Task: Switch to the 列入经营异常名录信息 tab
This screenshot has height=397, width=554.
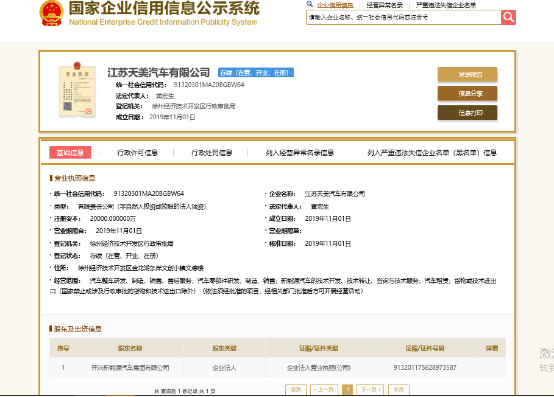Action: [300, 153]
